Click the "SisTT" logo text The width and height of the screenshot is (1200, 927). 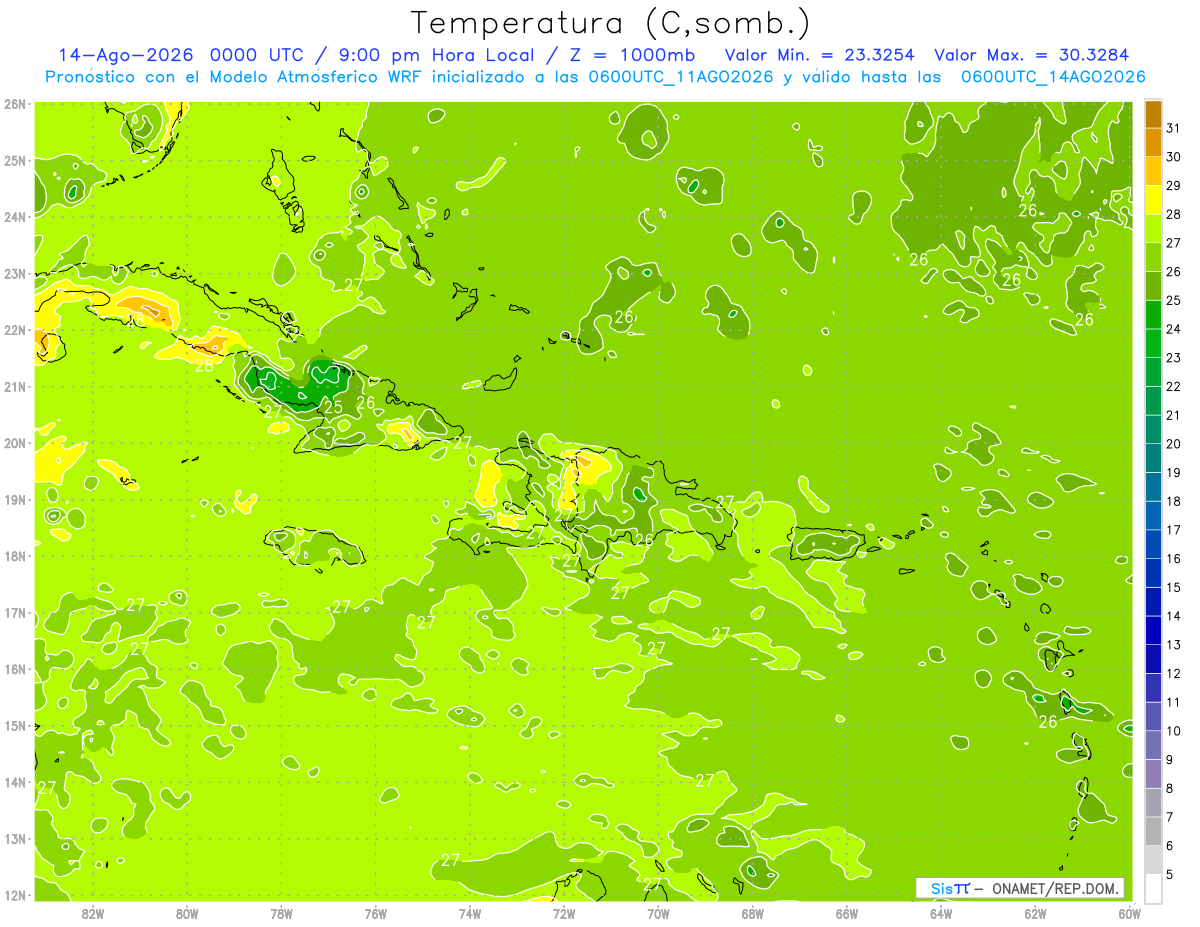(950, 888)
